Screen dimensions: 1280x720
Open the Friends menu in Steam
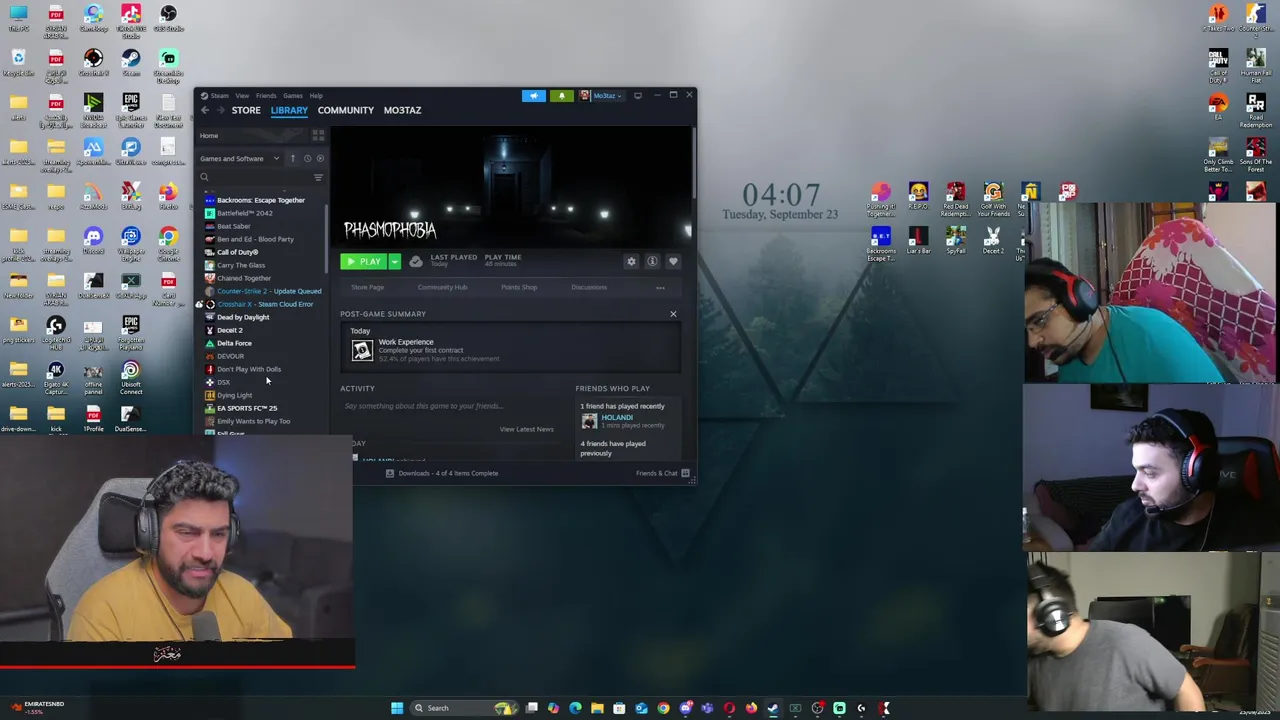click(x=266, y=96)
